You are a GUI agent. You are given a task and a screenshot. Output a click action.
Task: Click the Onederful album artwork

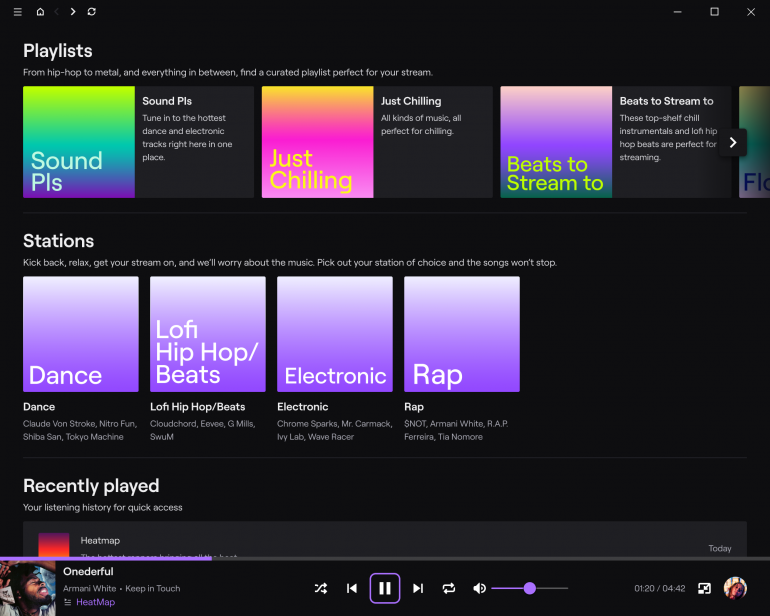pyautogui.click(x=27, y=587)
